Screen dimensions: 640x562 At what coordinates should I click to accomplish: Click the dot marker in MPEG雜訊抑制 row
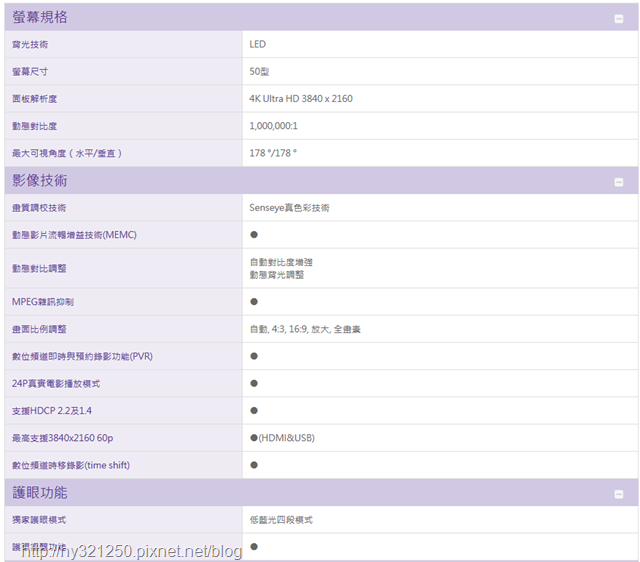pyautogui.click(x=254, y=302)
